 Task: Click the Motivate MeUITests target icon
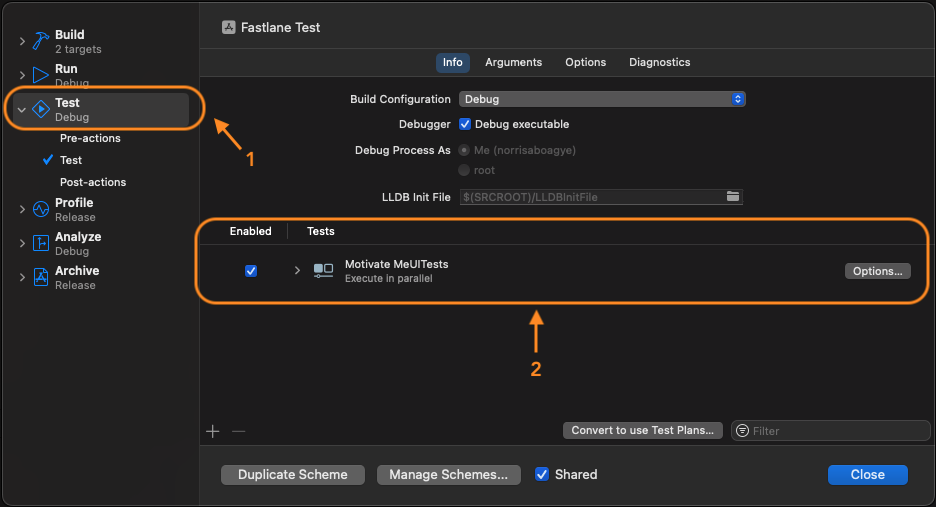tap(323, 270)
